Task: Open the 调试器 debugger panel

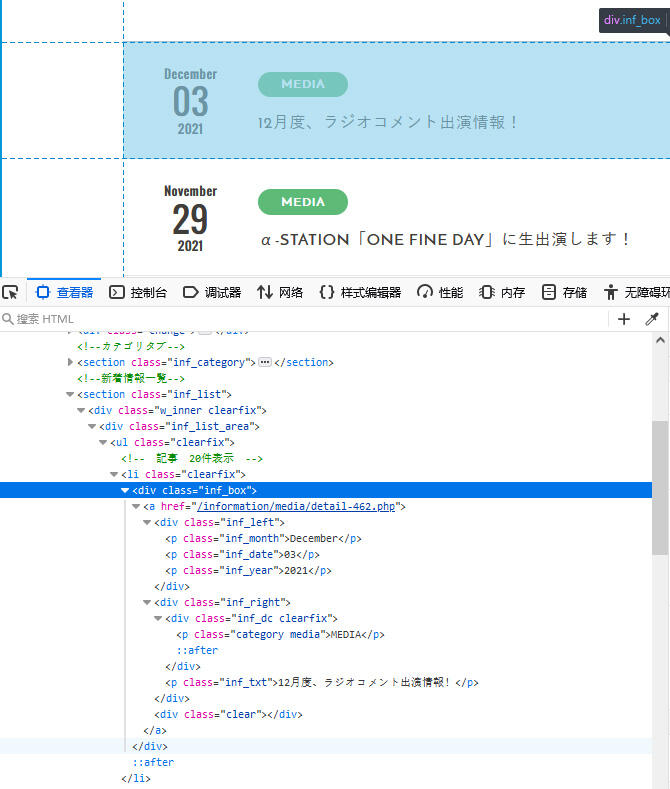Action: [212, 292]
